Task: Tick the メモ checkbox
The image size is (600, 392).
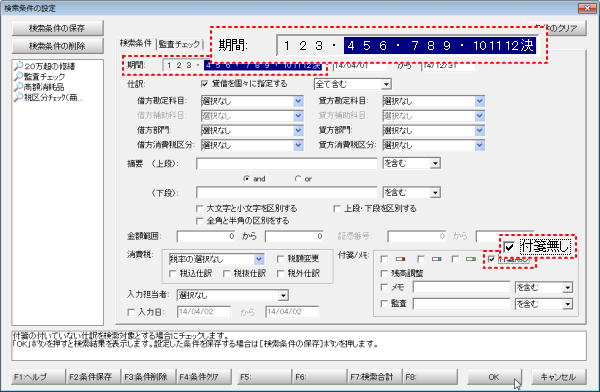Action: (x=384, y=287)
